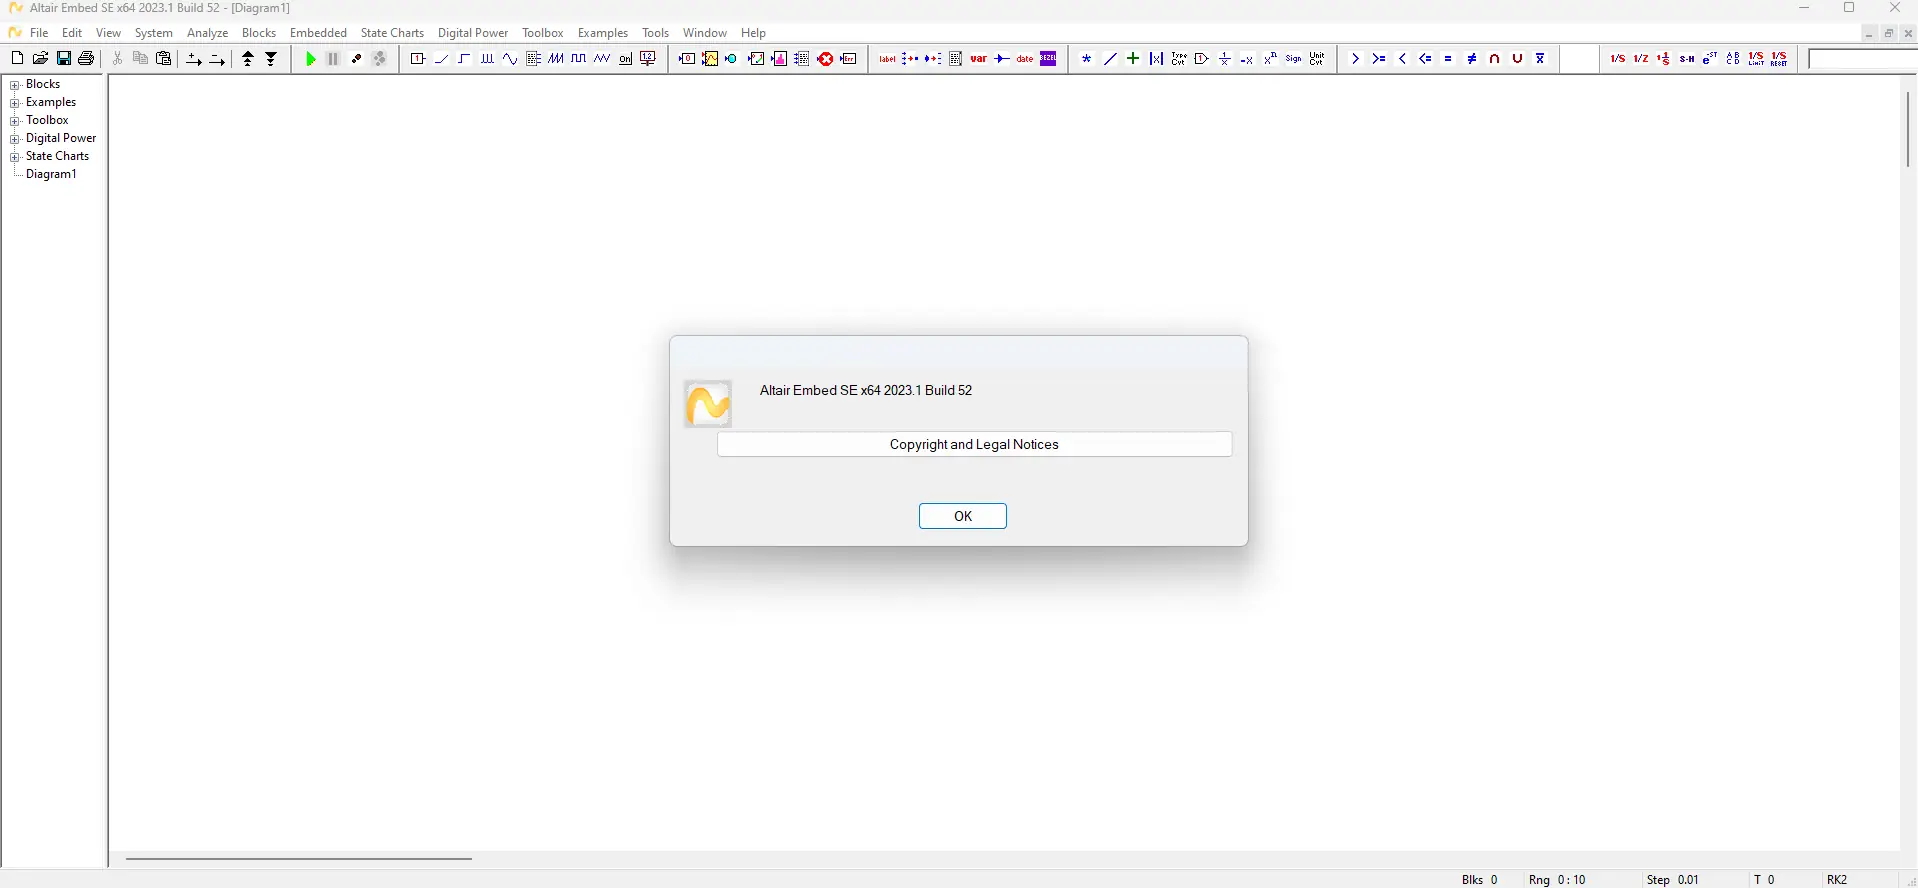This screenshot has height=888, width=1918.
Task: Open the Embedded menu
Action: pos(318,33)
